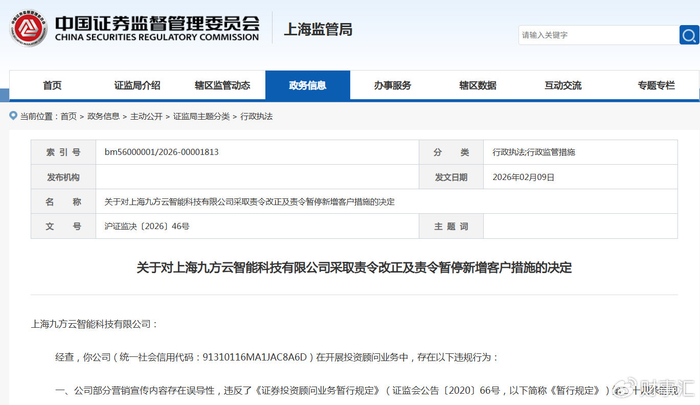Viewport: 700px width, 405px height.
Task: Select document number 沪证监决〔2026〕46号
Action: [x=147, y=226]
